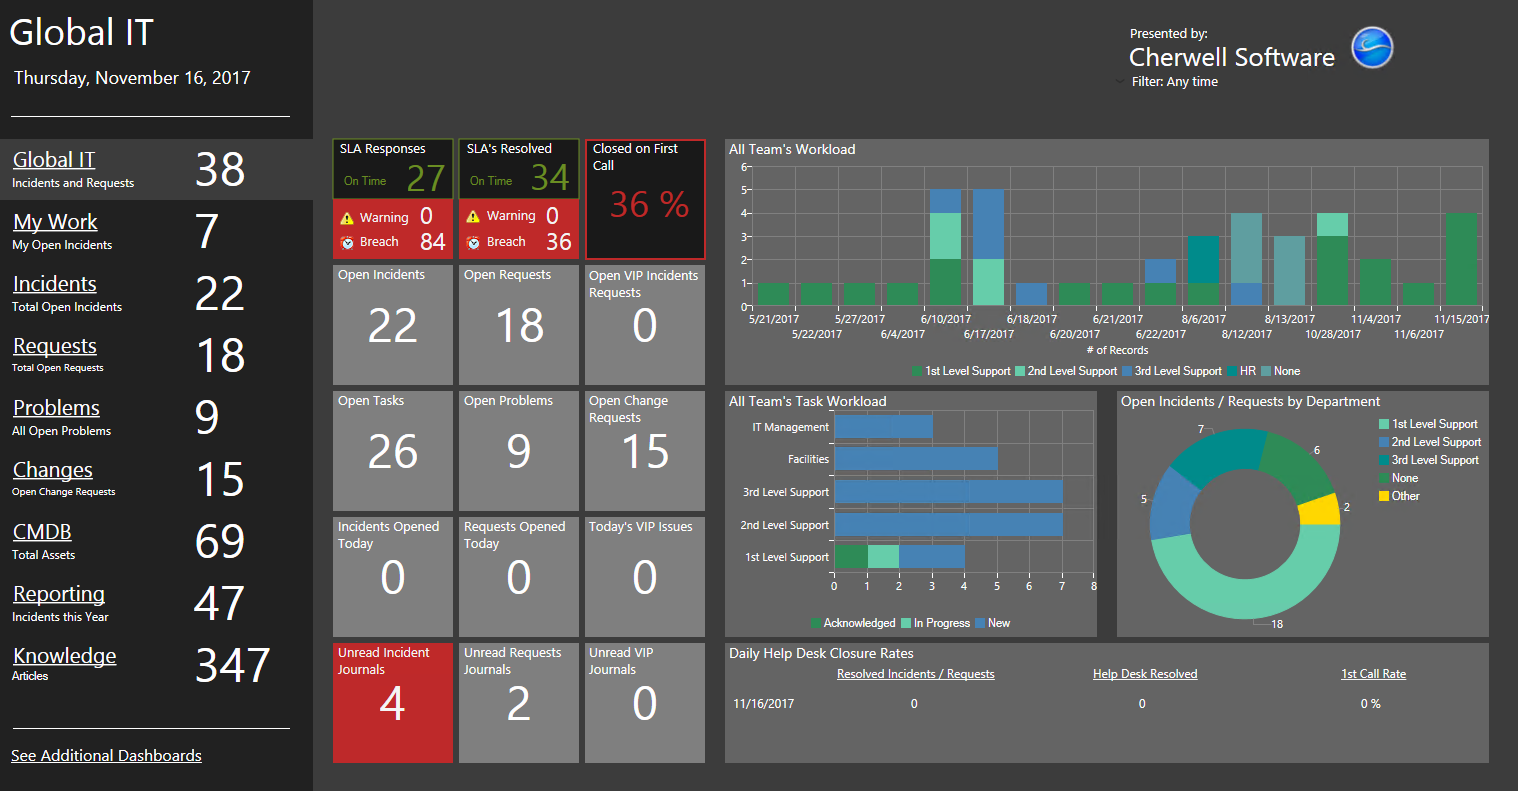1518x791 pixels.
Task: Open the Open Incidents tile showing 22
Action: pyautogui.click(x=393, y=325)
